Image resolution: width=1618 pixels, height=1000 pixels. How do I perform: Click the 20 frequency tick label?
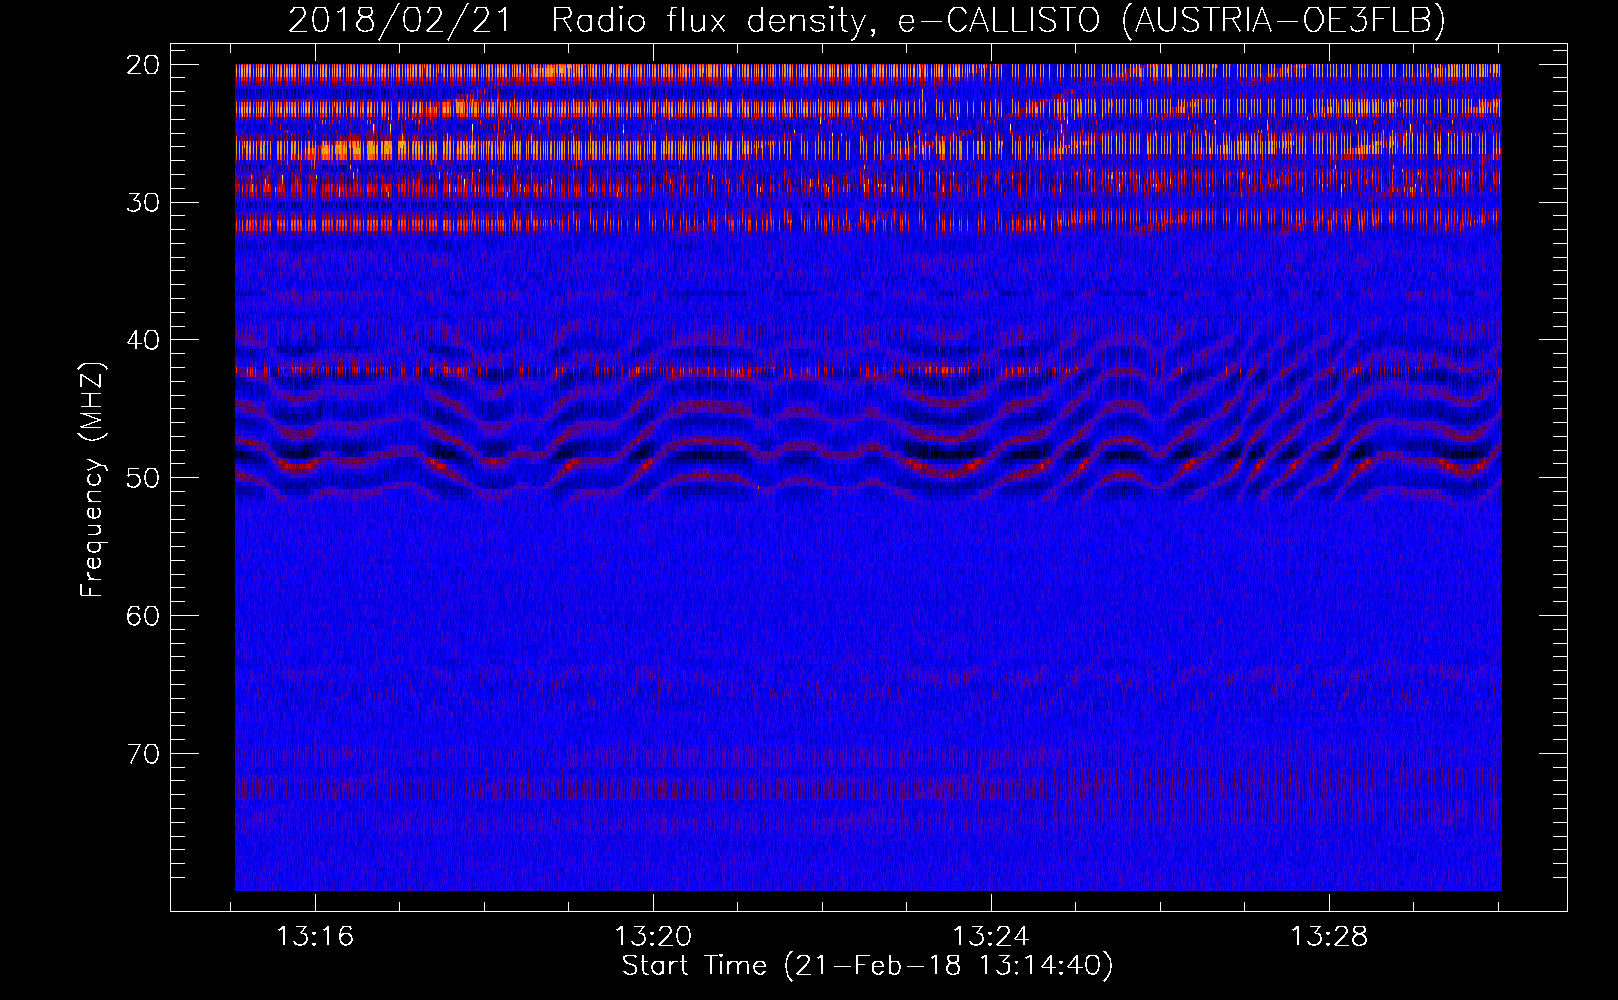point(144,65)
